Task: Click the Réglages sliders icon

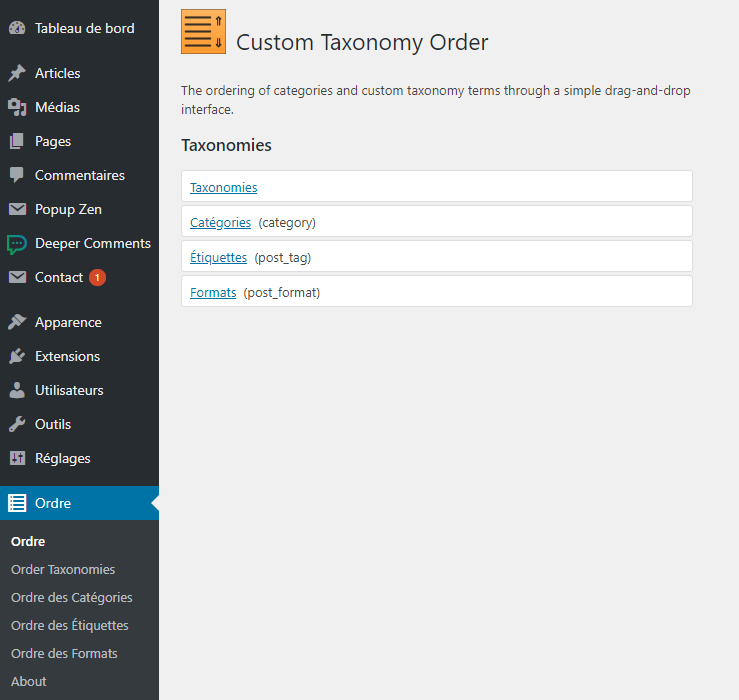Action: 17,458
